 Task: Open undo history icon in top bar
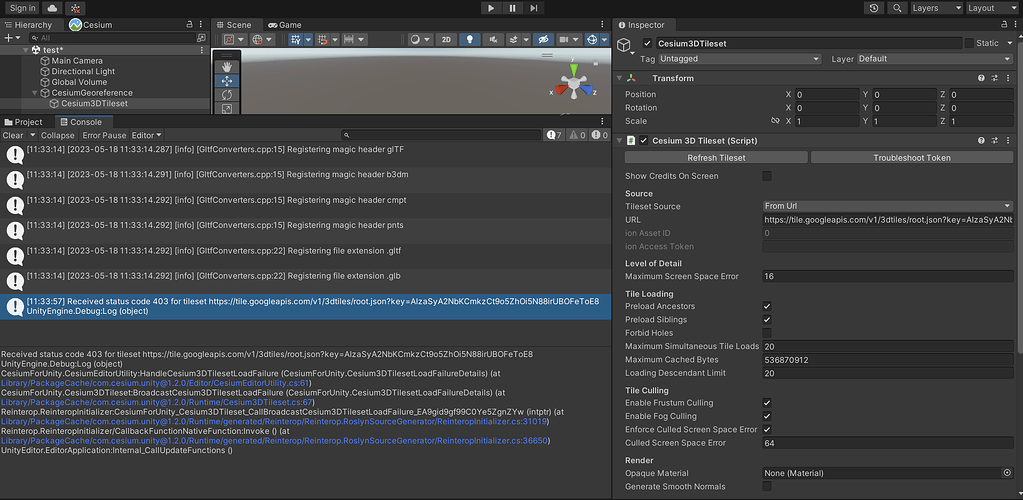tap(874, 8)
